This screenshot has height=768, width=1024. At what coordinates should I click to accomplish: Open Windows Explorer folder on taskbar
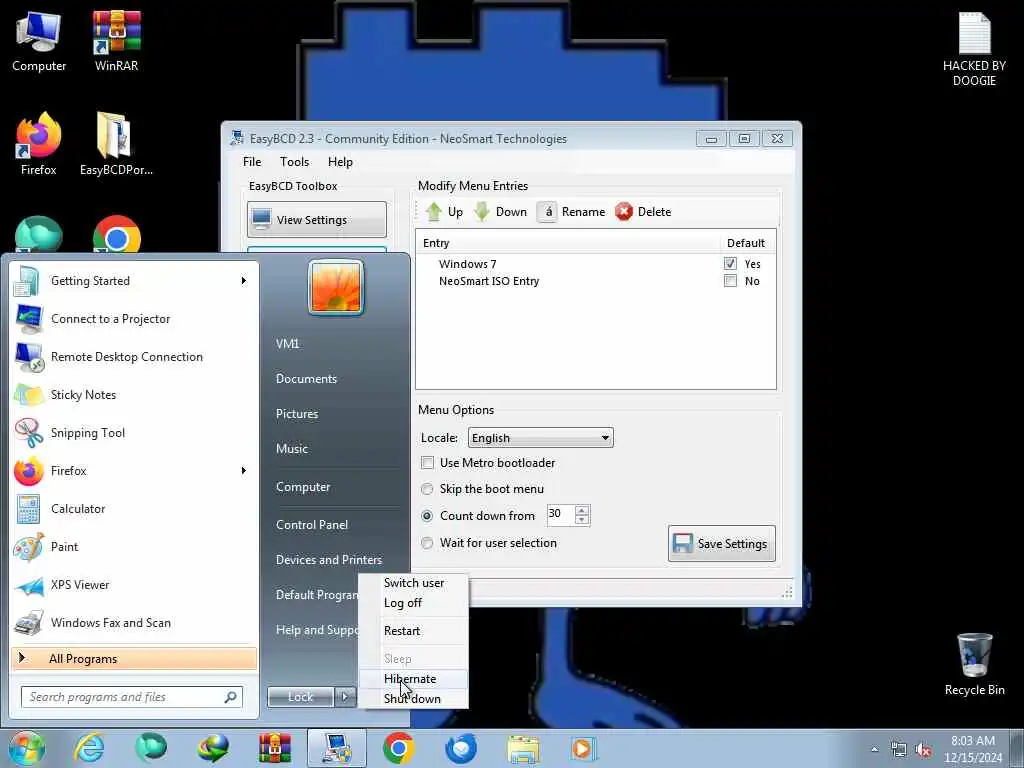(523, 748)
